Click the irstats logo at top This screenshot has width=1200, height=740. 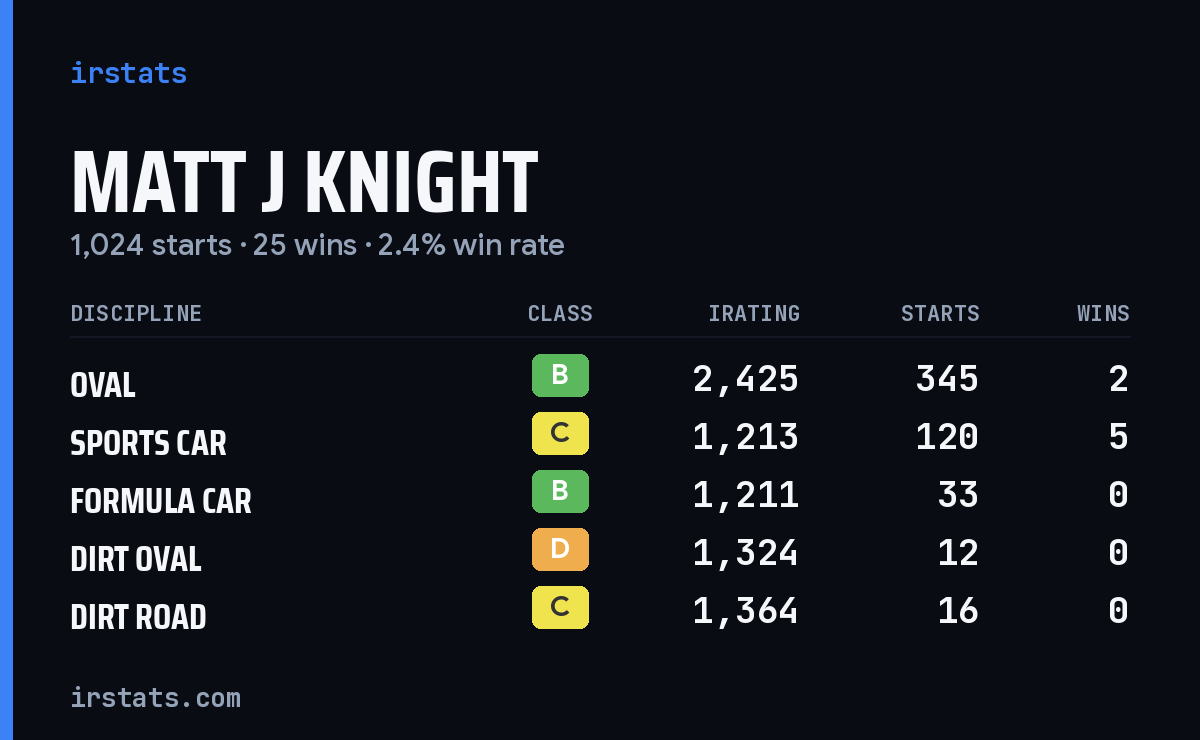click(x=128, y=73)
